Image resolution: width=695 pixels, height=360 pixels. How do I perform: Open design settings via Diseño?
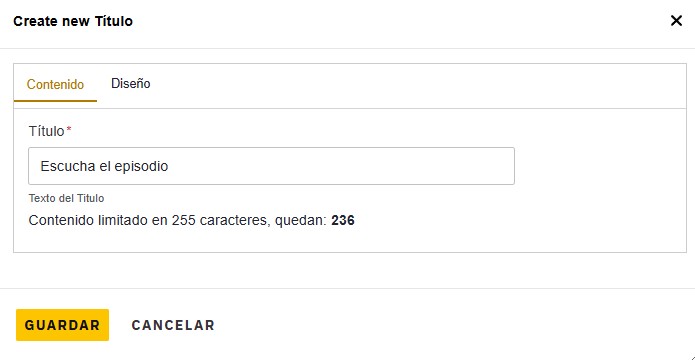(130, 83)
